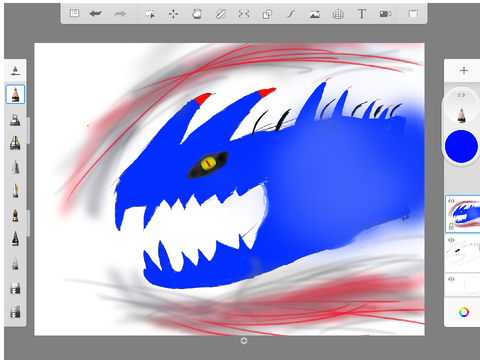Screen dimensions: 480x360
Task: Hide the blue dragon top layer
Action: click(x=451, y=201)
